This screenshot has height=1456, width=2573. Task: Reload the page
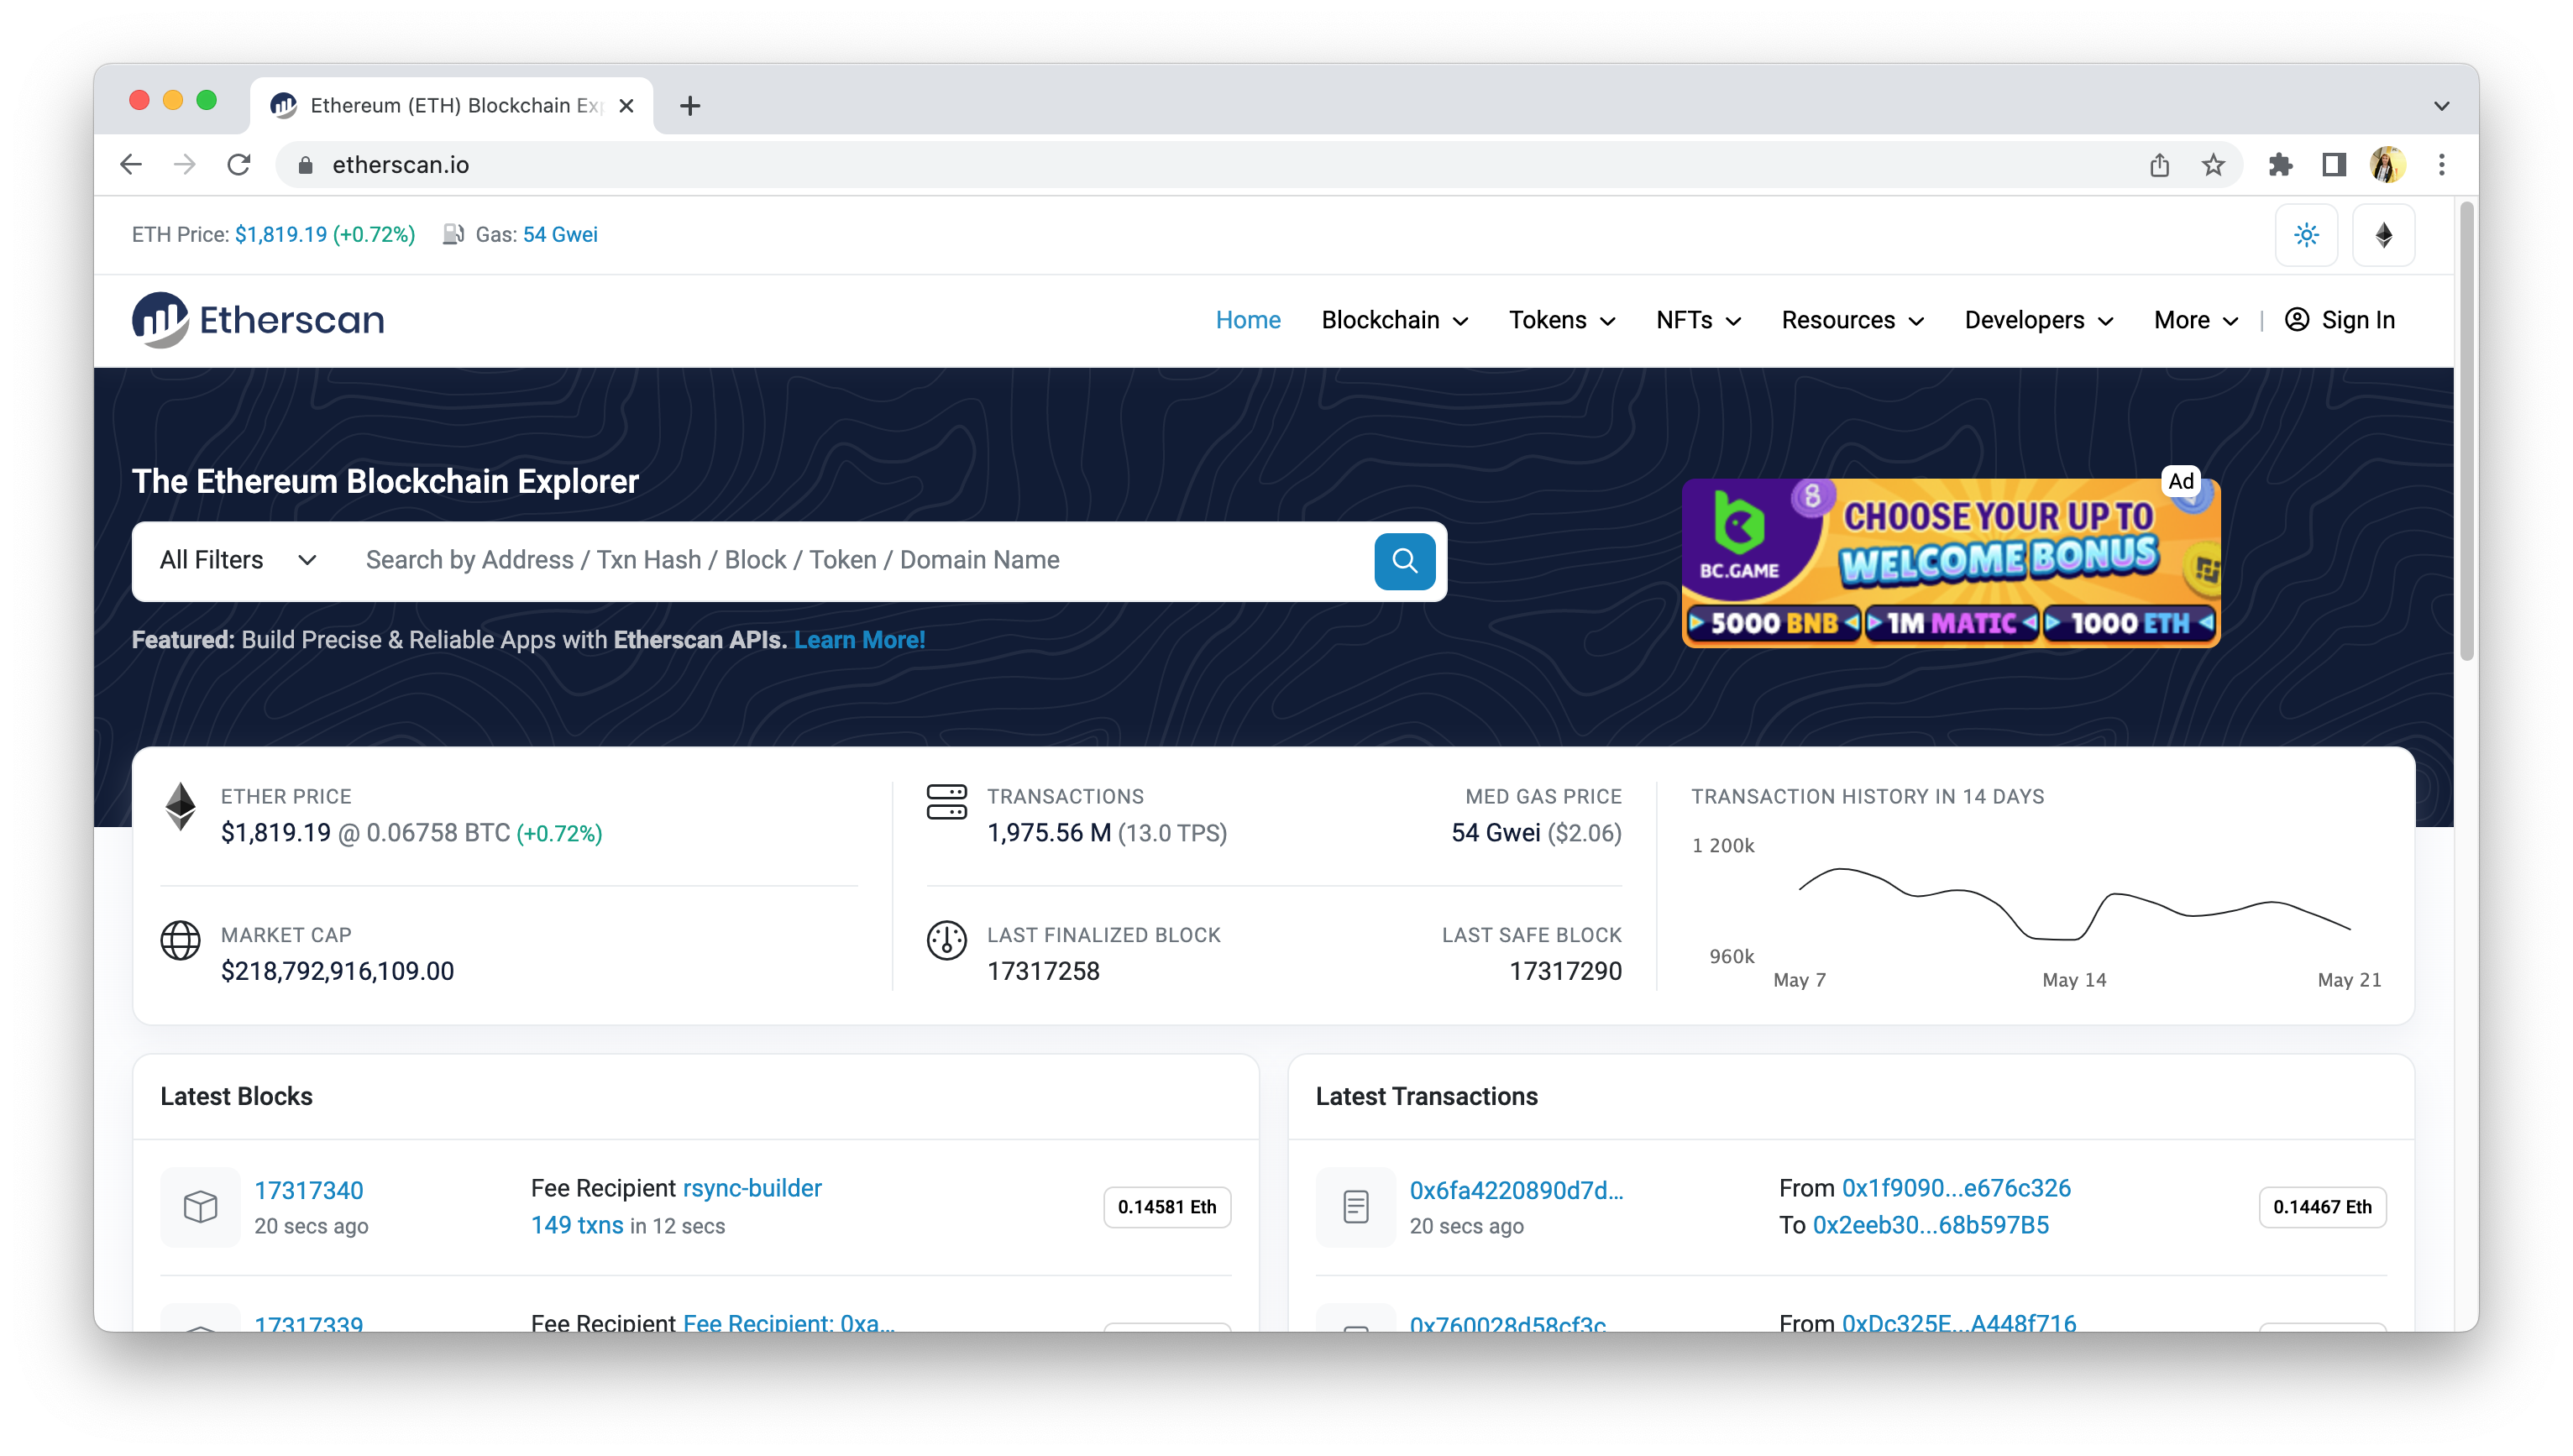coord(239,164)
